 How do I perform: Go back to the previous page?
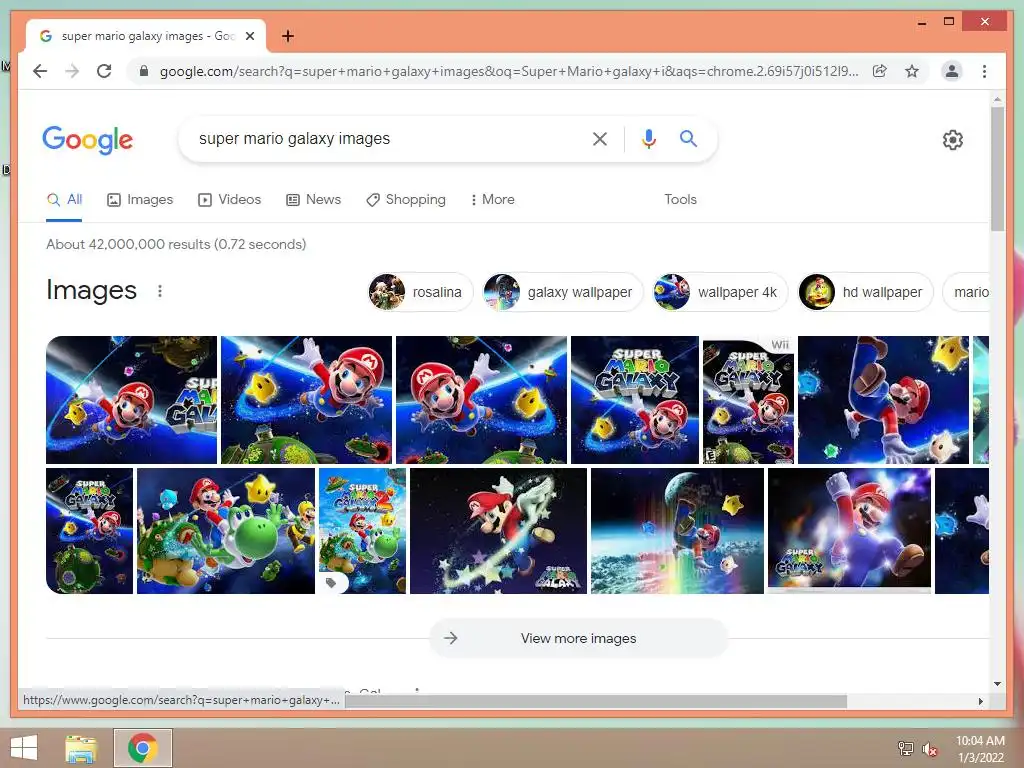coord(40,71)
